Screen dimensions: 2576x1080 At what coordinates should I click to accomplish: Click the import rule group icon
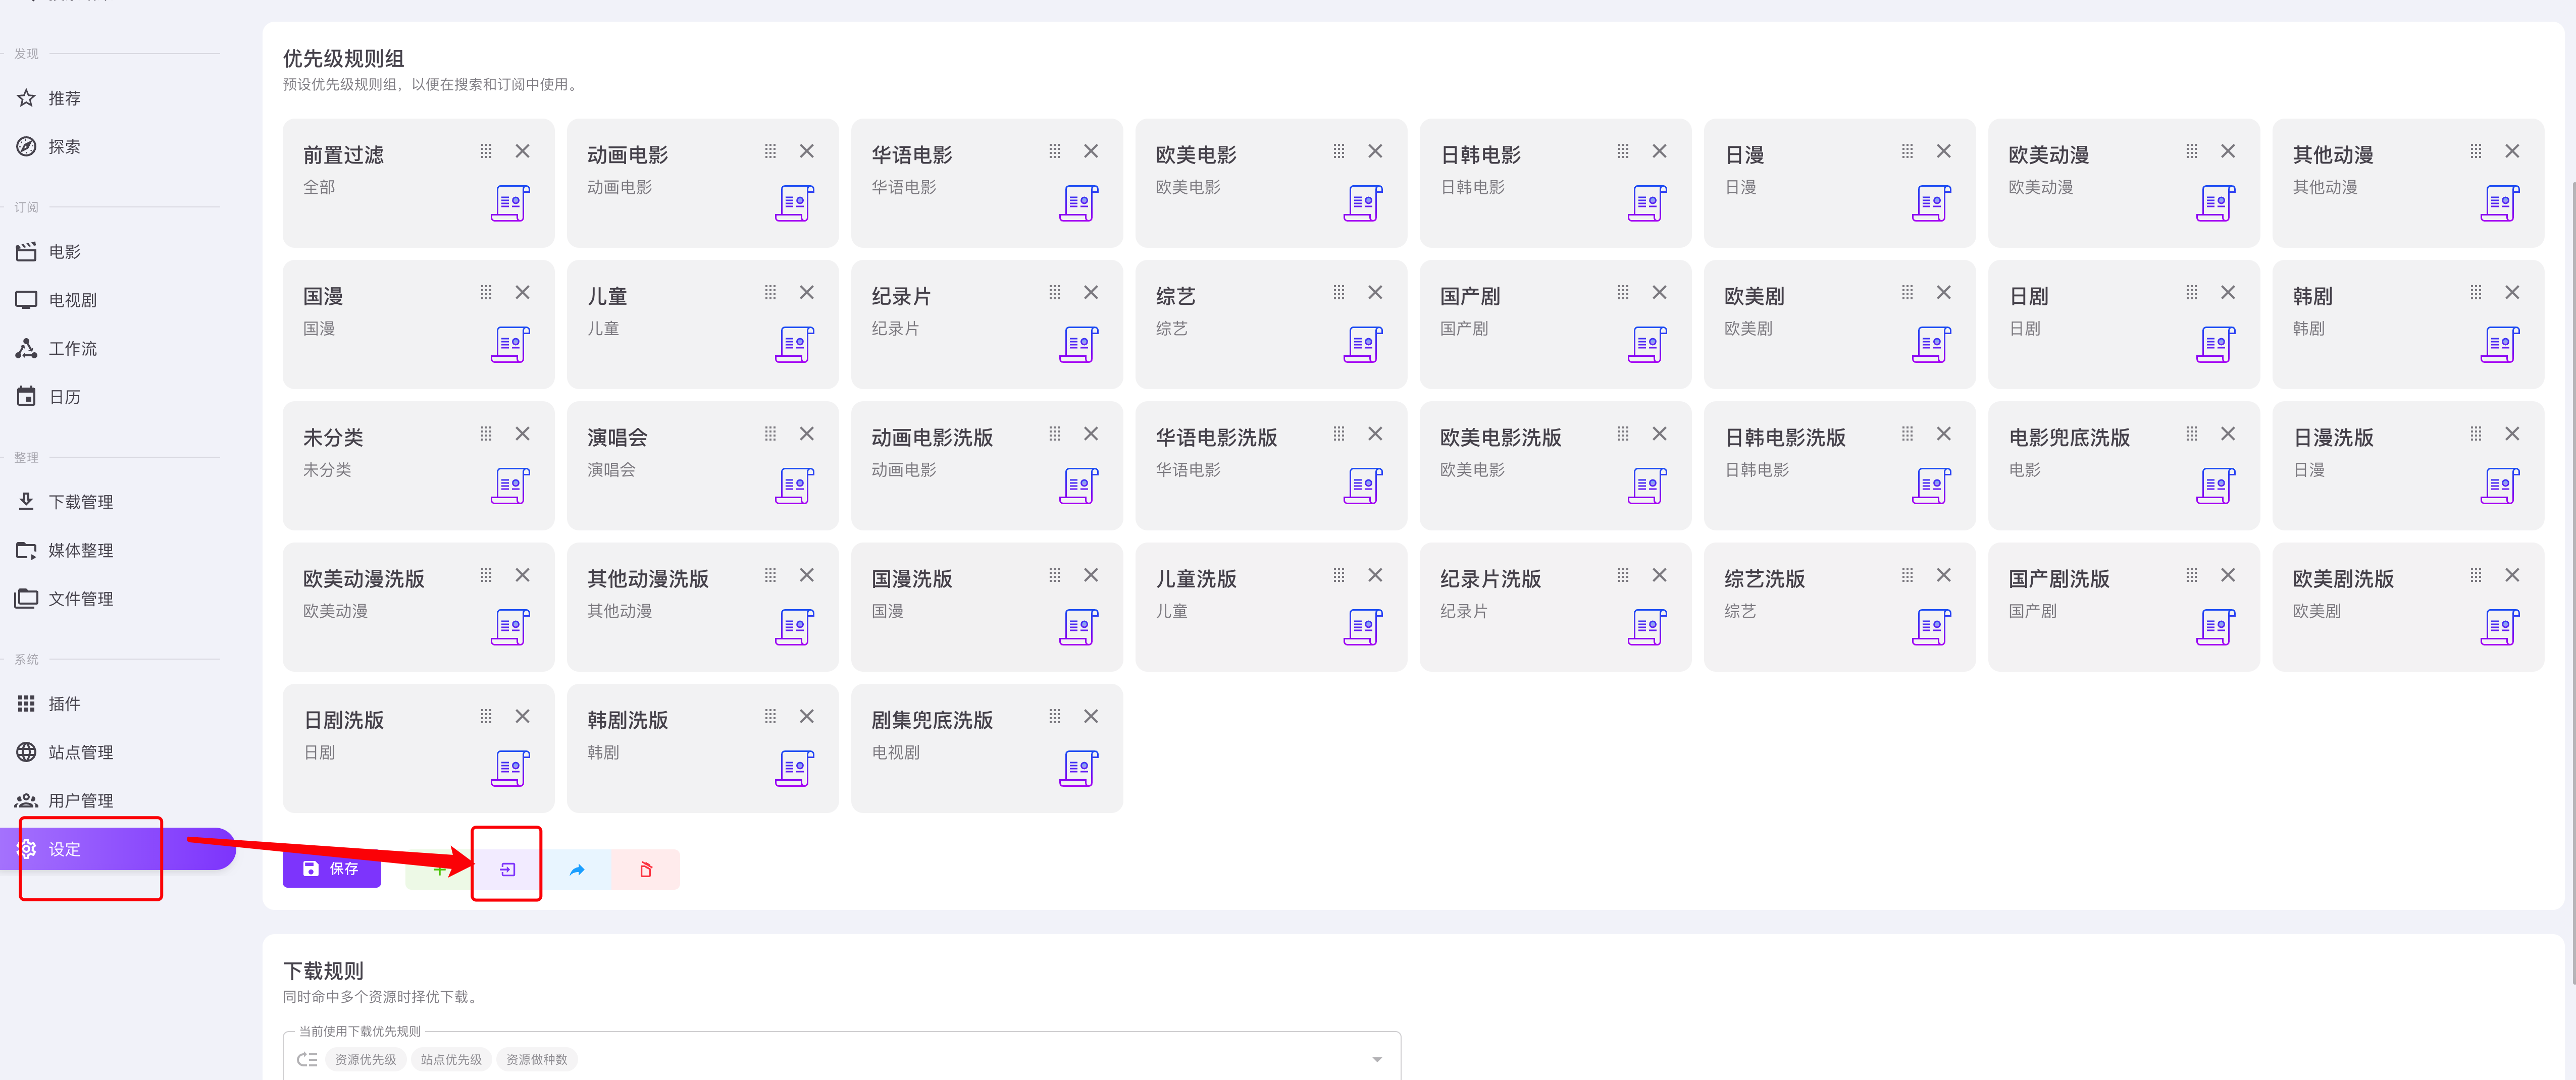point(507,869)
